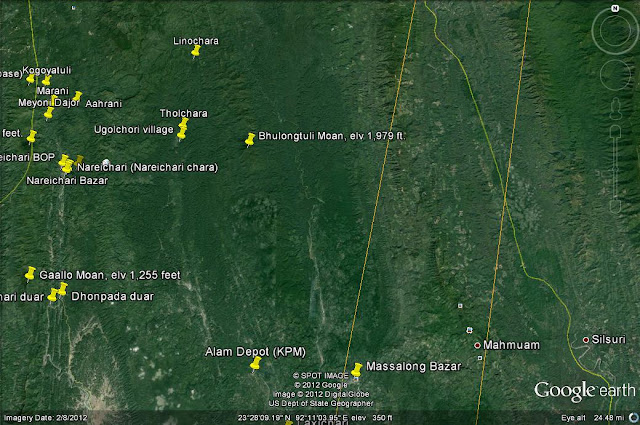Click 'Bhulongtuli Moan, elv 1,979 ft.' label
The image size is (640, 425).
[332, 136]
